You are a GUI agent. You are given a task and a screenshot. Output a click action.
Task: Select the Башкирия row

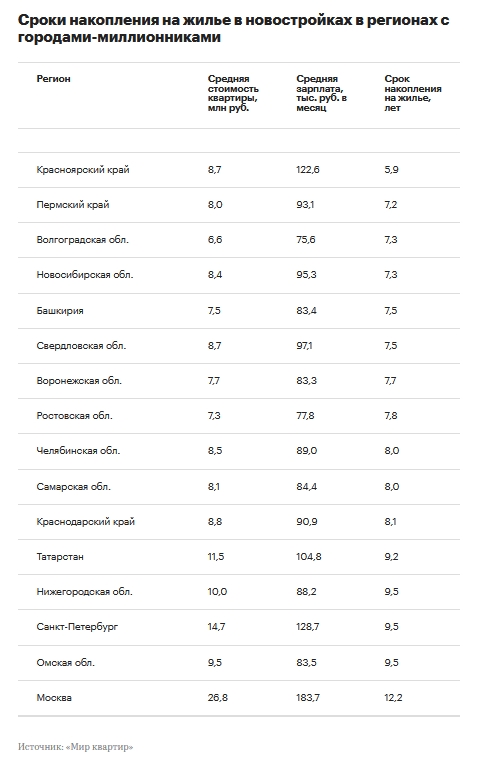click(x=238, y=311)
